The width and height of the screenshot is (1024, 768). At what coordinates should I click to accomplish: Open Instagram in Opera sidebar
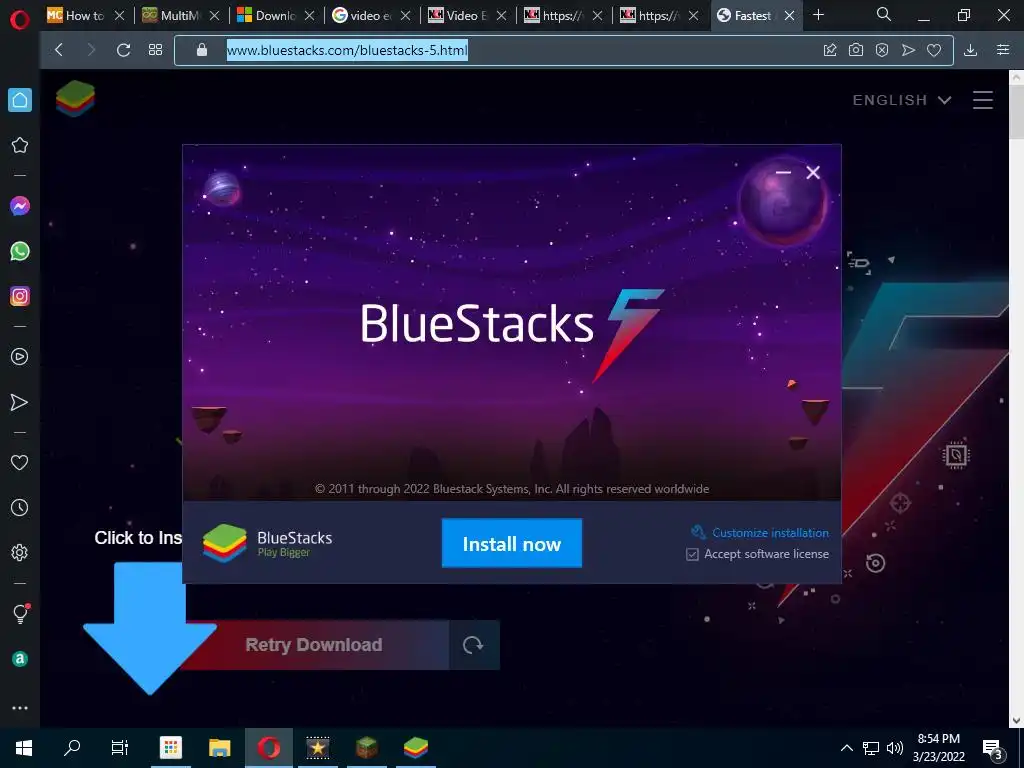(x=20, y=296)
